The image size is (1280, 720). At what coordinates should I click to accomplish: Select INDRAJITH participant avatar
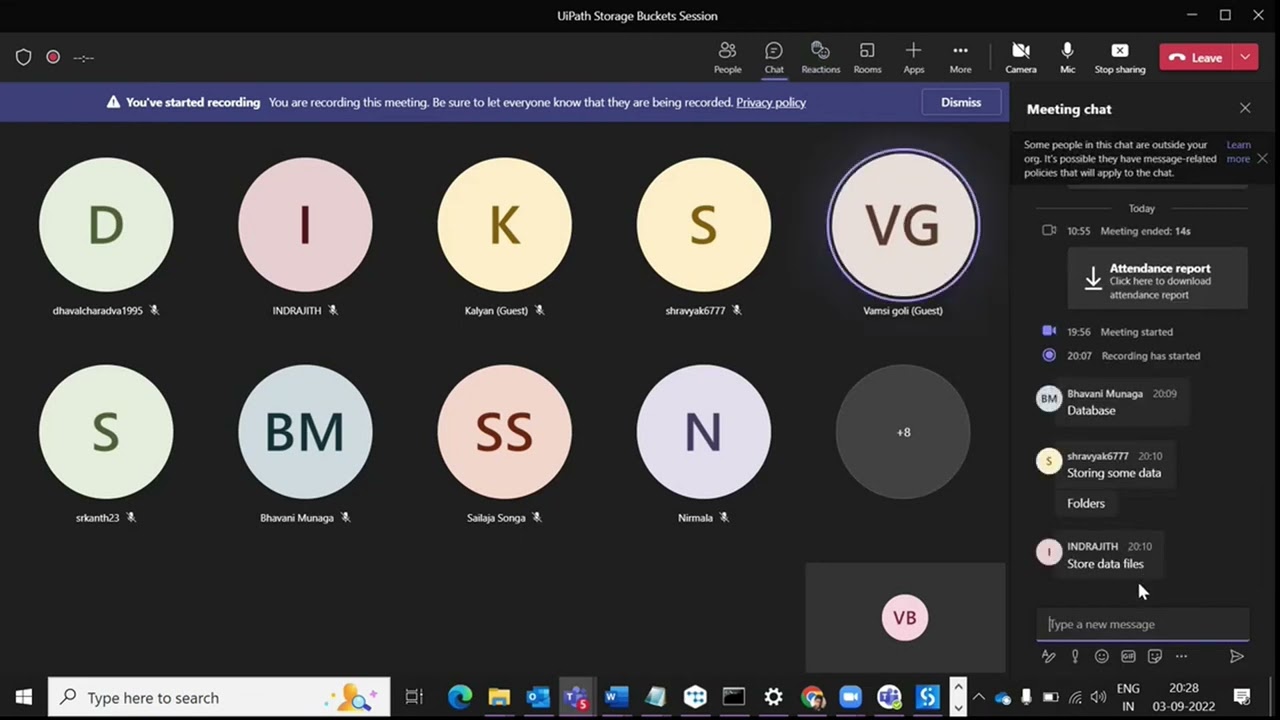tap(305, 225)
